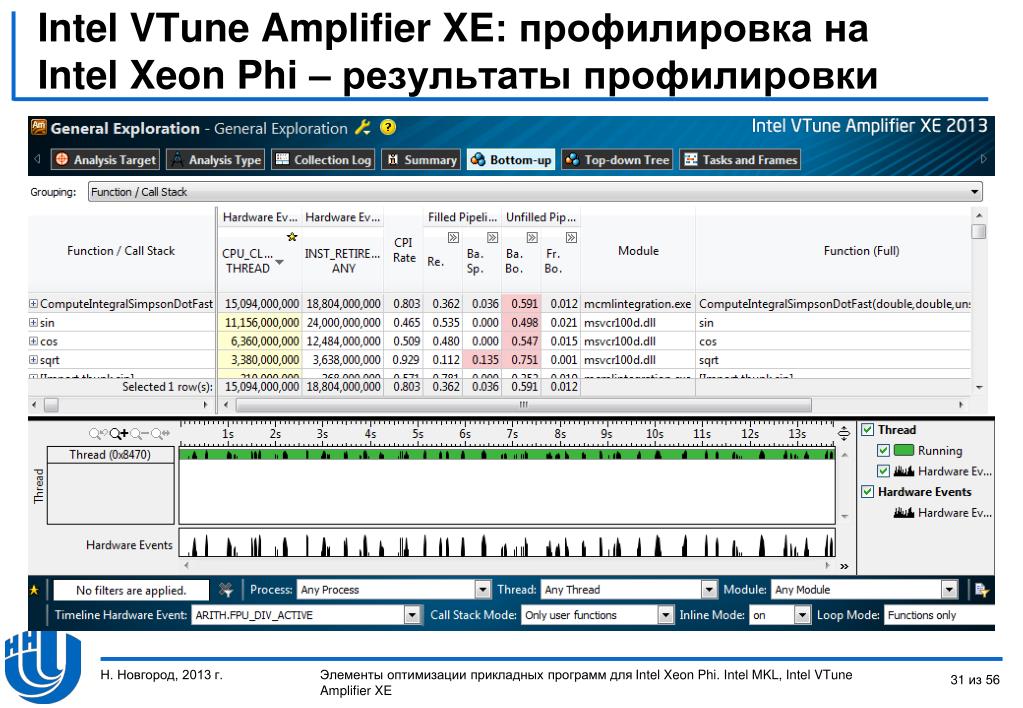
Task: Click the star icon in filter bar
Action: [34, 590]
